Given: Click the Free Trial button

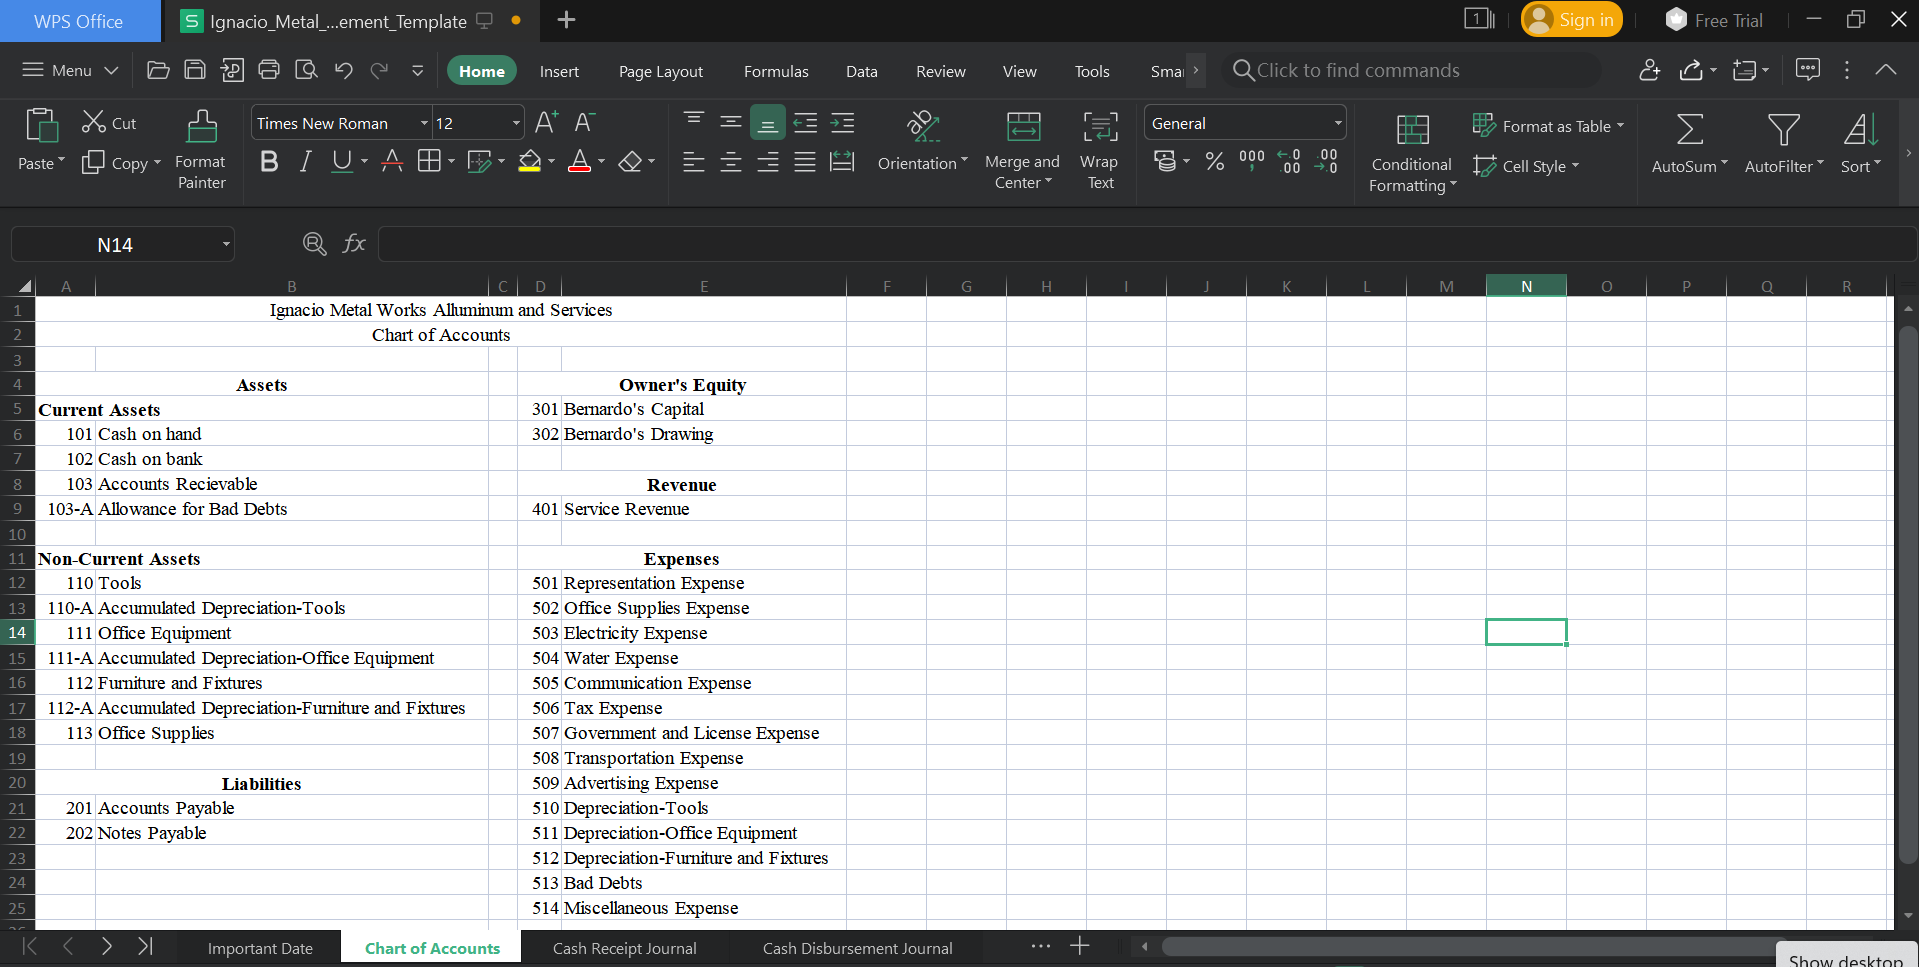Looking at the screenshot, I should point(1714,20).
